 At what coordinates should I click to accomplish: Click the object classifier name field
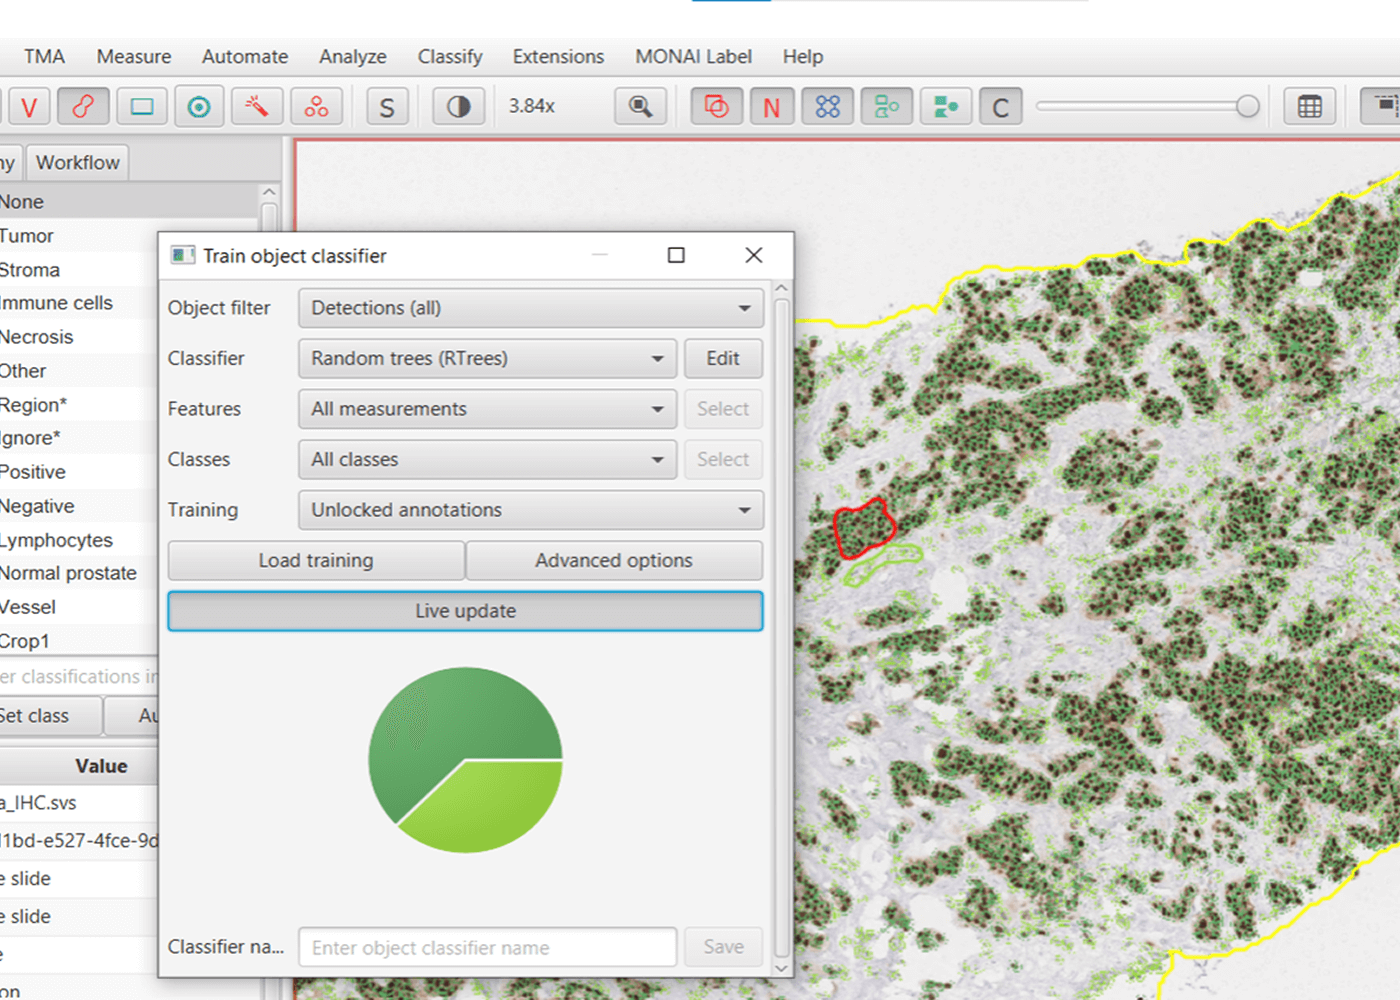[487, 947]
